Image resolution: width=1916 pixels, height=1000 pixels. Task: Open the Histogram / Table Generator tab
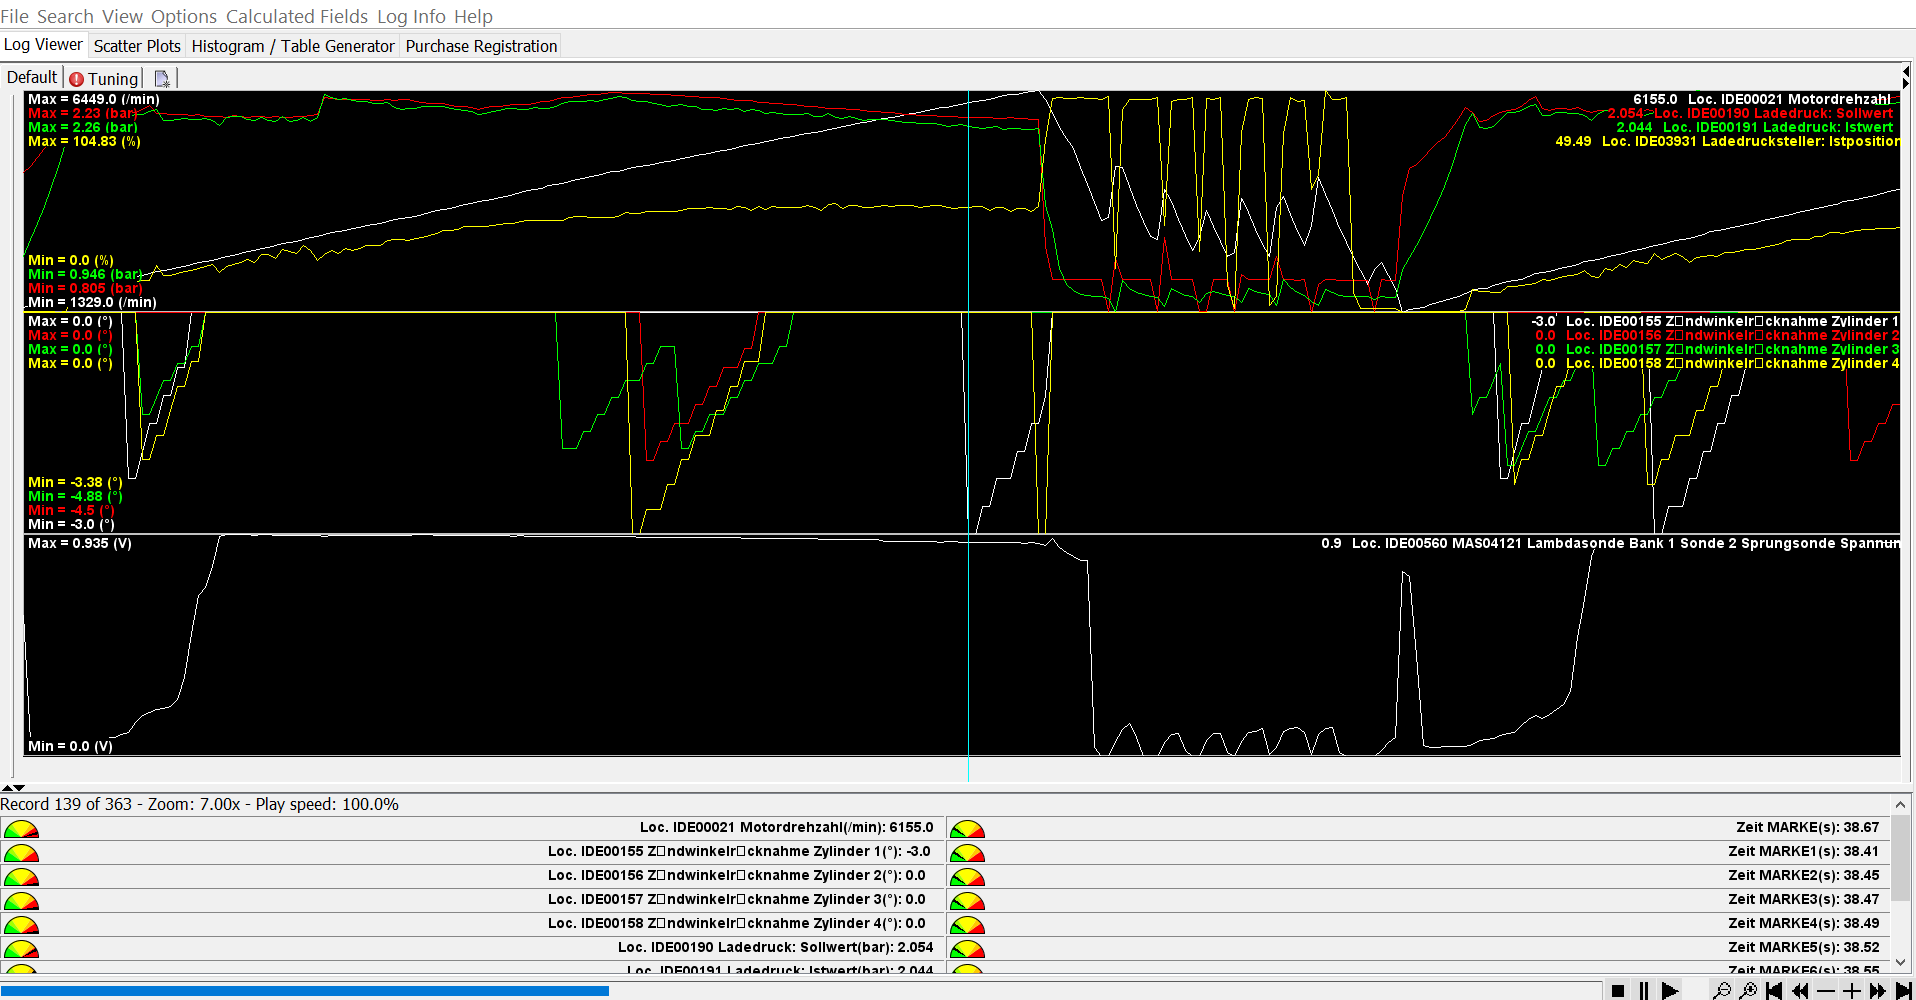[x=293, y=46]
